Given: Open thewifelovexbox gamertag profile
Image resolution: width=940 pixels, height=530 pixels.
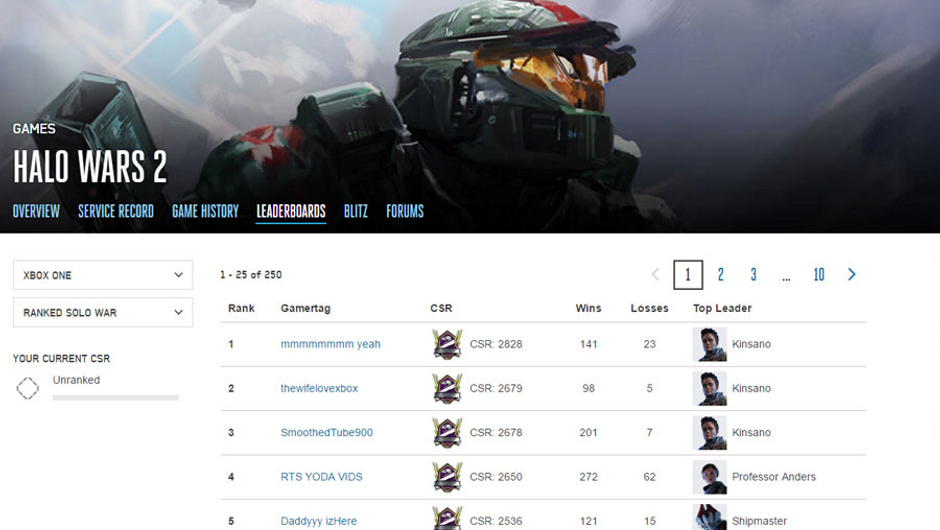Looking at the screenshot, I should (x=319, y=389).
